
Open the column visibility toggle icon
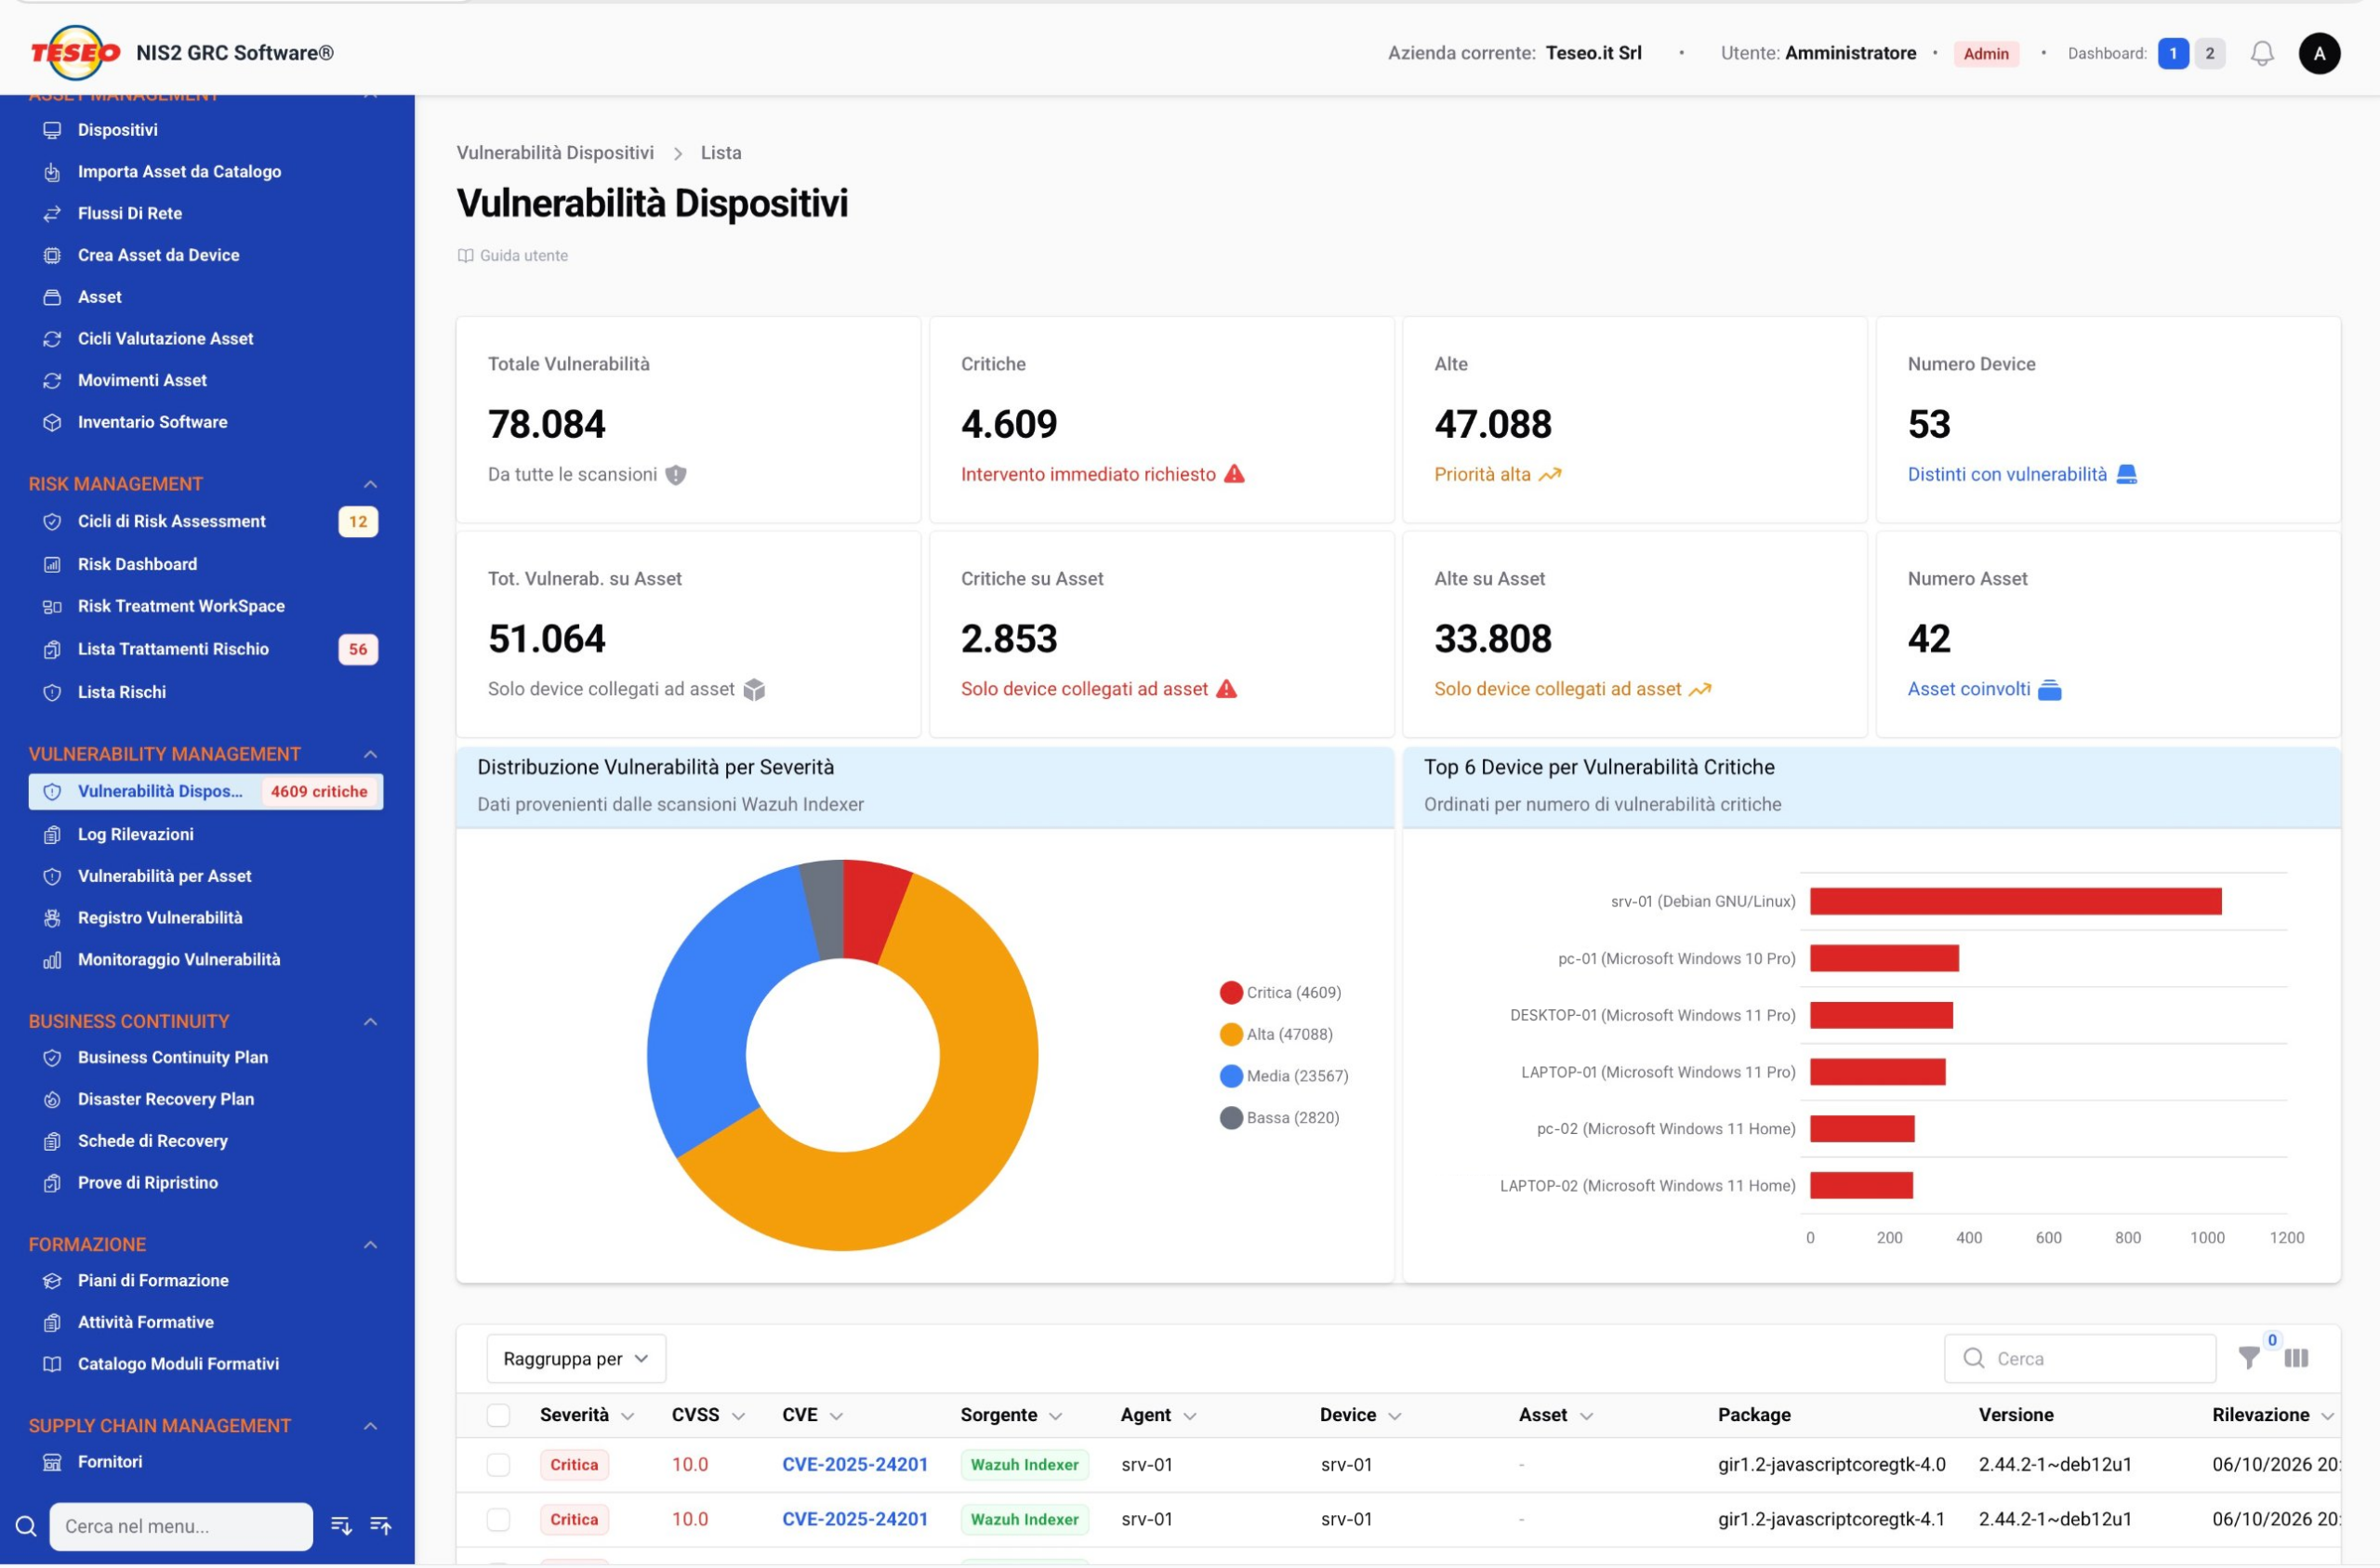tap(2296, 1358)
